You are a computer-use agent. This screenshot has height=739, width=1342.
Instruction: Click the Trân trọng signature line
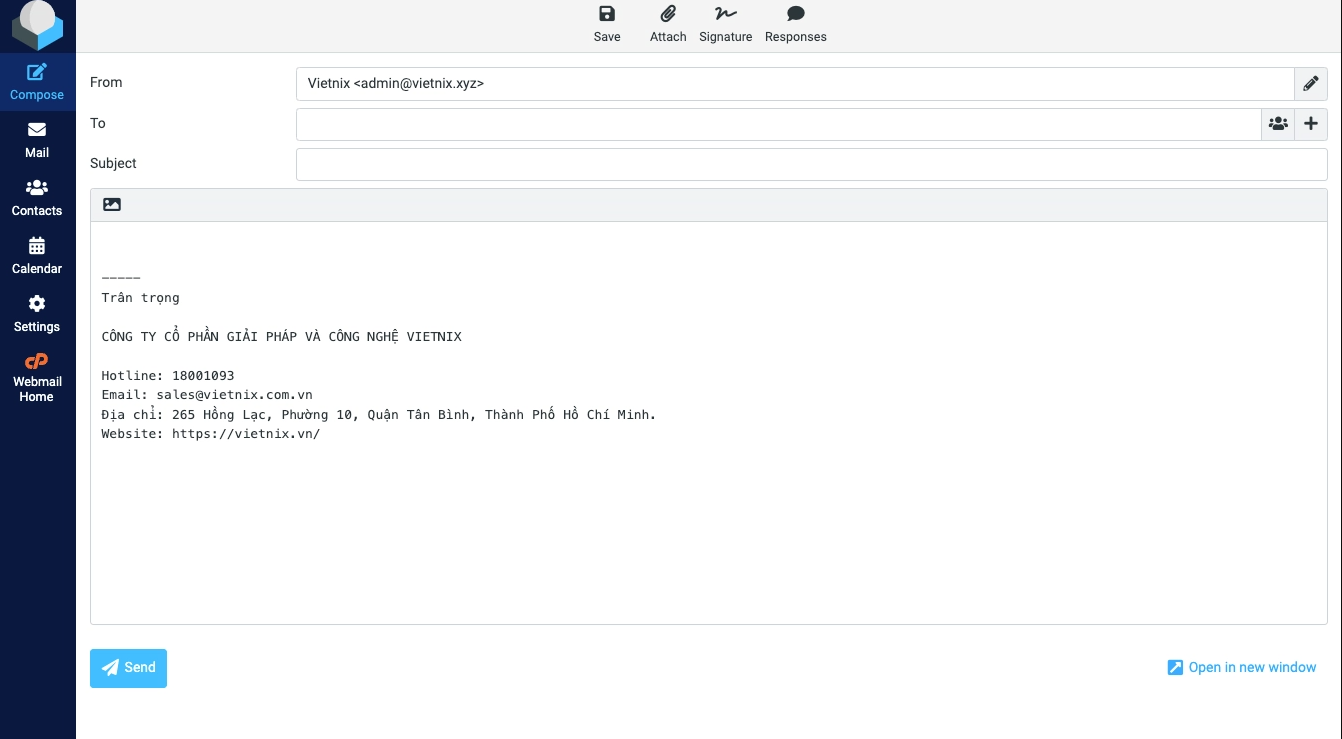140,297
